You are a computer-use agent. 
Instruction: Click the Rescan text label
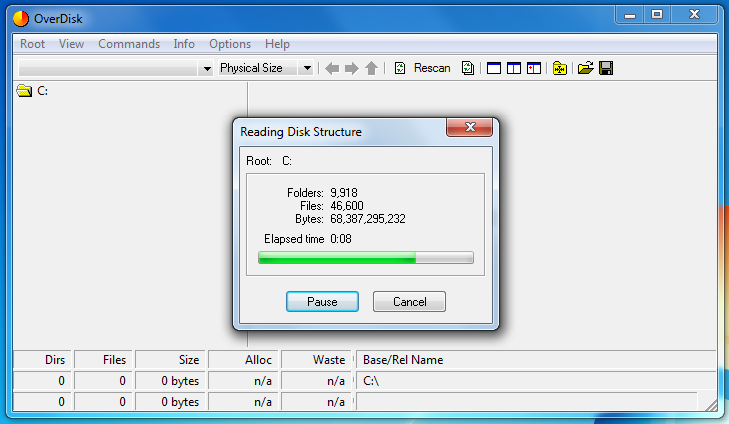click(432, 68)
